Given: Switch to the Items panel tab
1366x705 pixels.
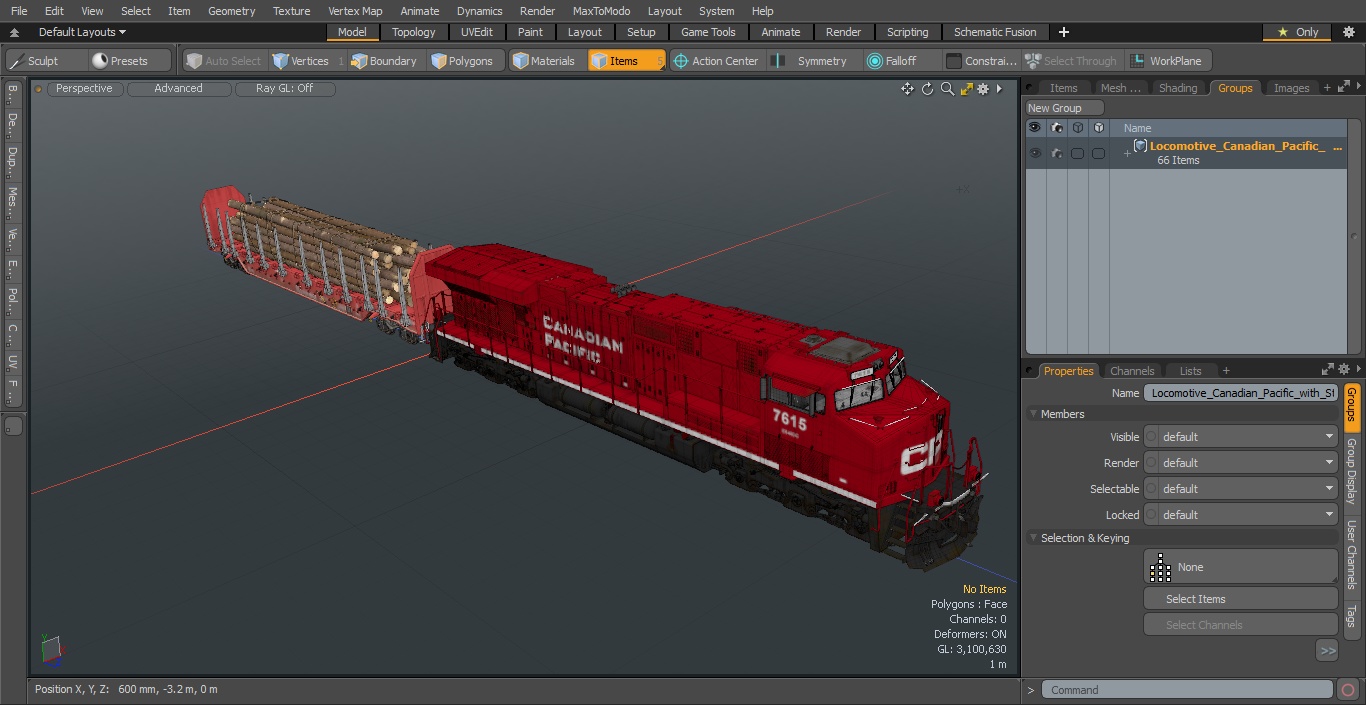Looking at the screenshot, I should [x=1063, y=88].
